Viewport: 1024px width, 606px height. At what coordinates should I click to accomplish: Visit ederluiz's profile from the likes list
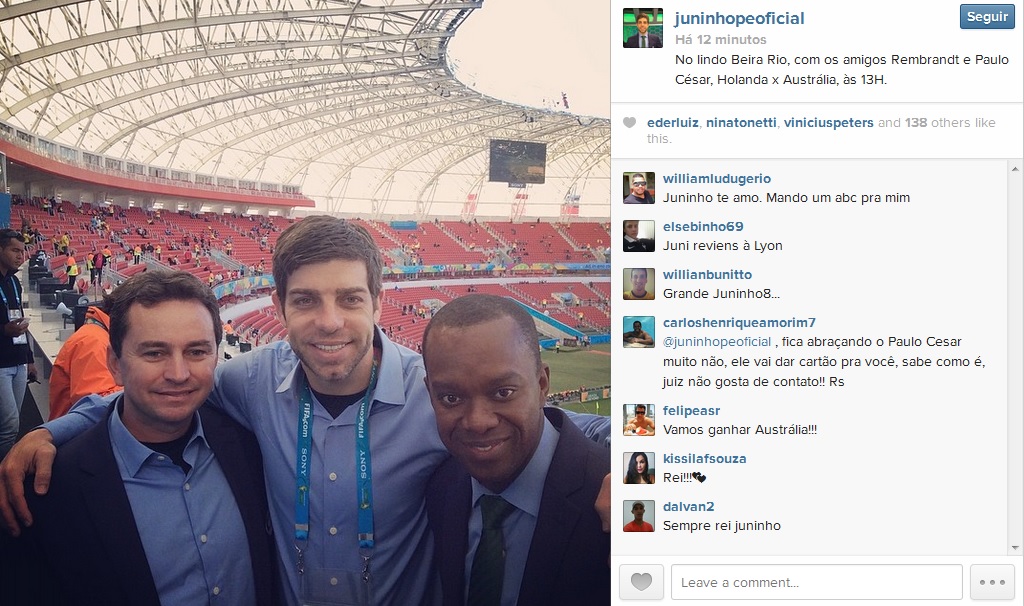click(x=673, y=122)
